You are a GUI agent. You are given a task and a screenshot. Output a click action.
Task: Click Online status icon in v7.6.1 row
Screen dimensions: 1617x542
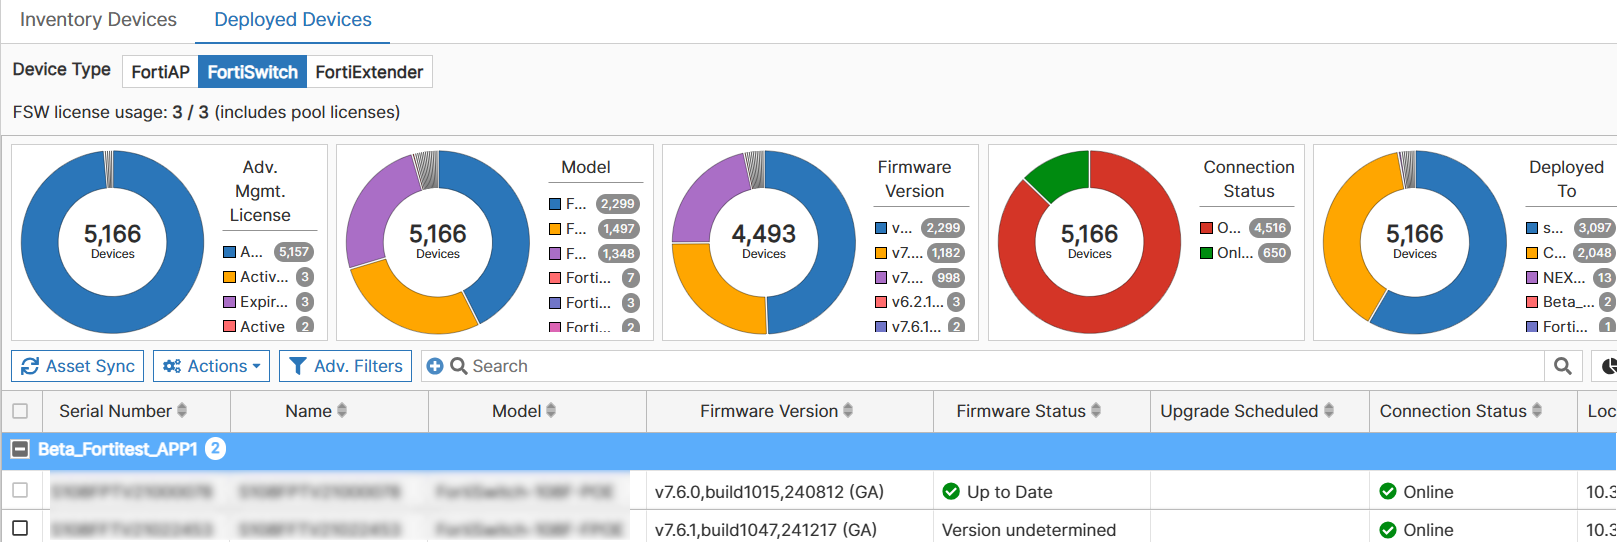tap(1388, 530)
